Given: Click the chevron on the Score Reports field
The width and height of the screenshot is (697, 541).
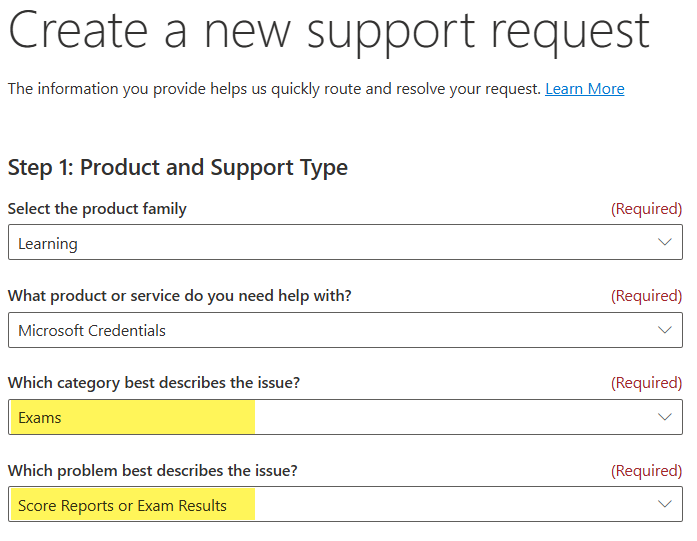Looking at the screenshot, I should pos(665,504).
